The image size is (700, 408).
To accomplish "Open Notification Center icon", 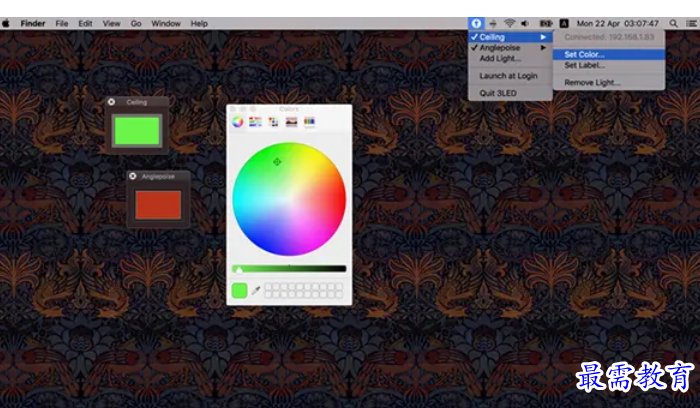I will pos(691,23).
